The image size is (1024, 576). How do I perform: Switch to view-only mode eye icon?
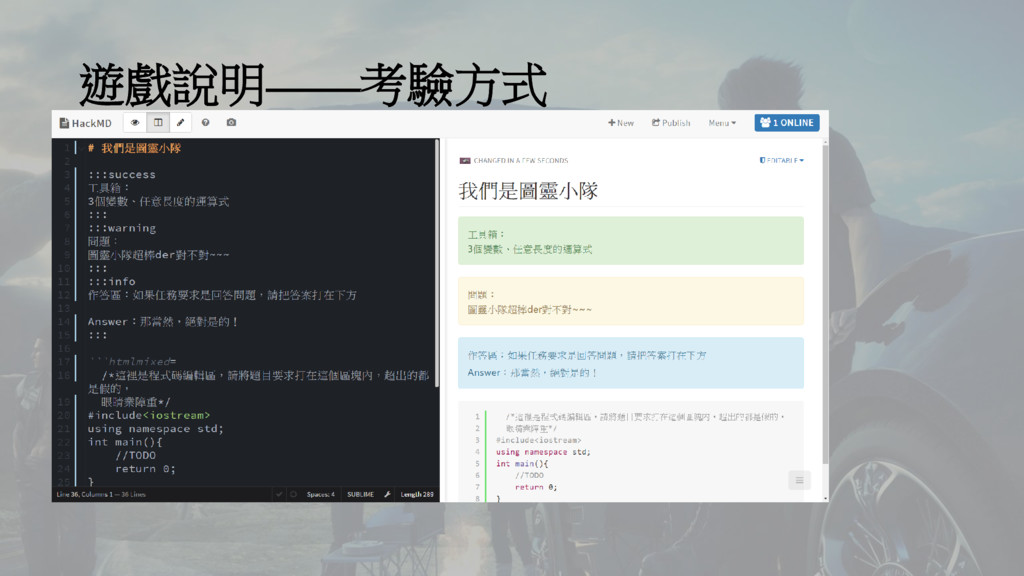135,123
